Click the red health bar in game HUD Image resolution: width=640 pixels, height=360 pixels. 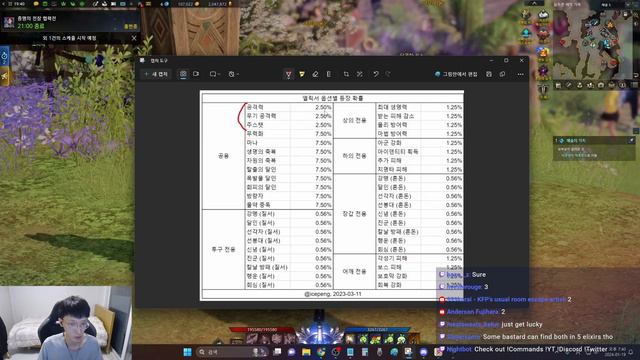pyautogui.click(x=262, y=329)
